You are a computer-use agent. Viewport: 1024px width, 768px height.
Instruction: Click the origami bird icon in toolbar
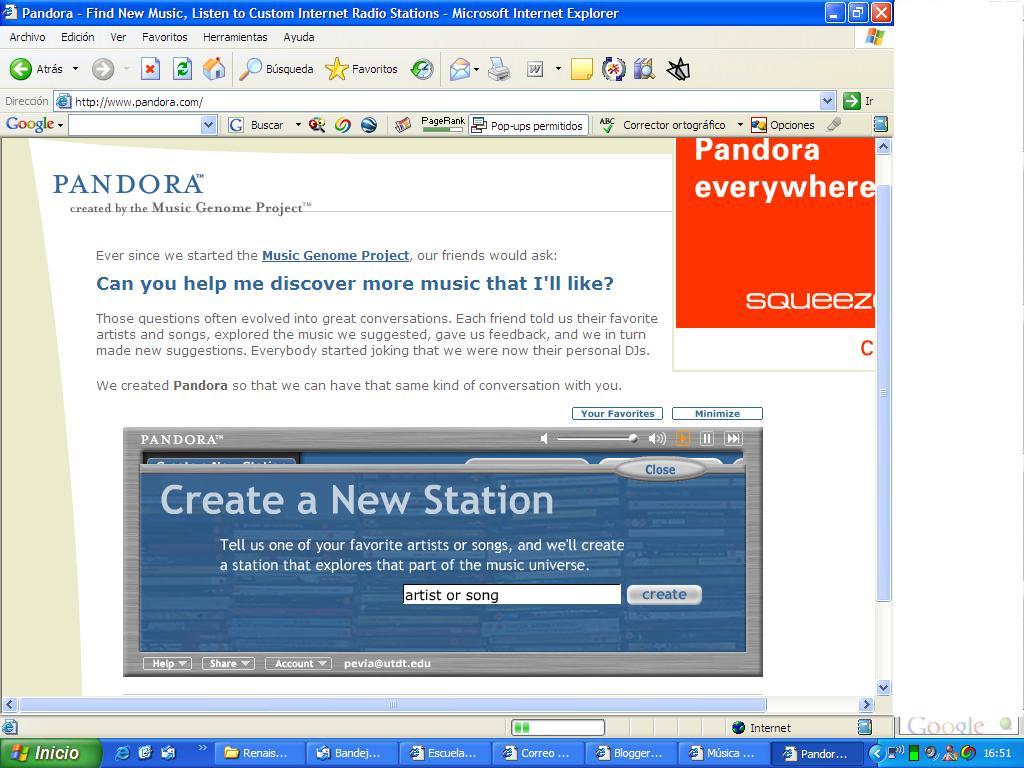click(x=679, y=69)
